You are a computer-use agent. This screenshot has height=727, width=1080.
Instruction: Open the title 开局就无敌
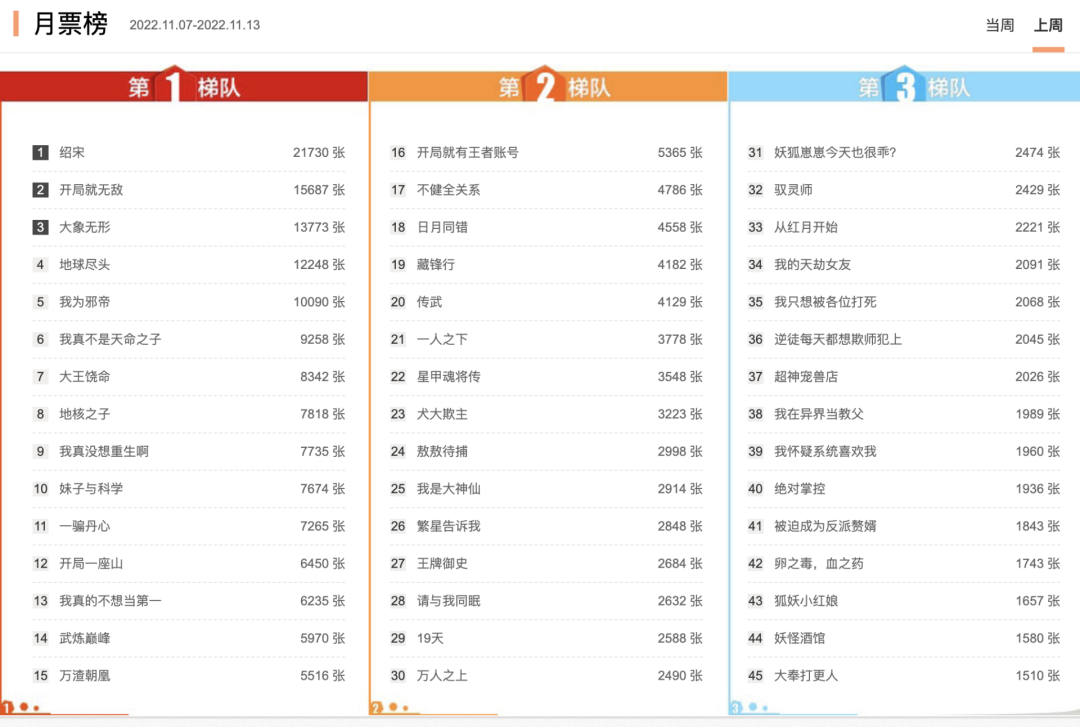point(91,190)
